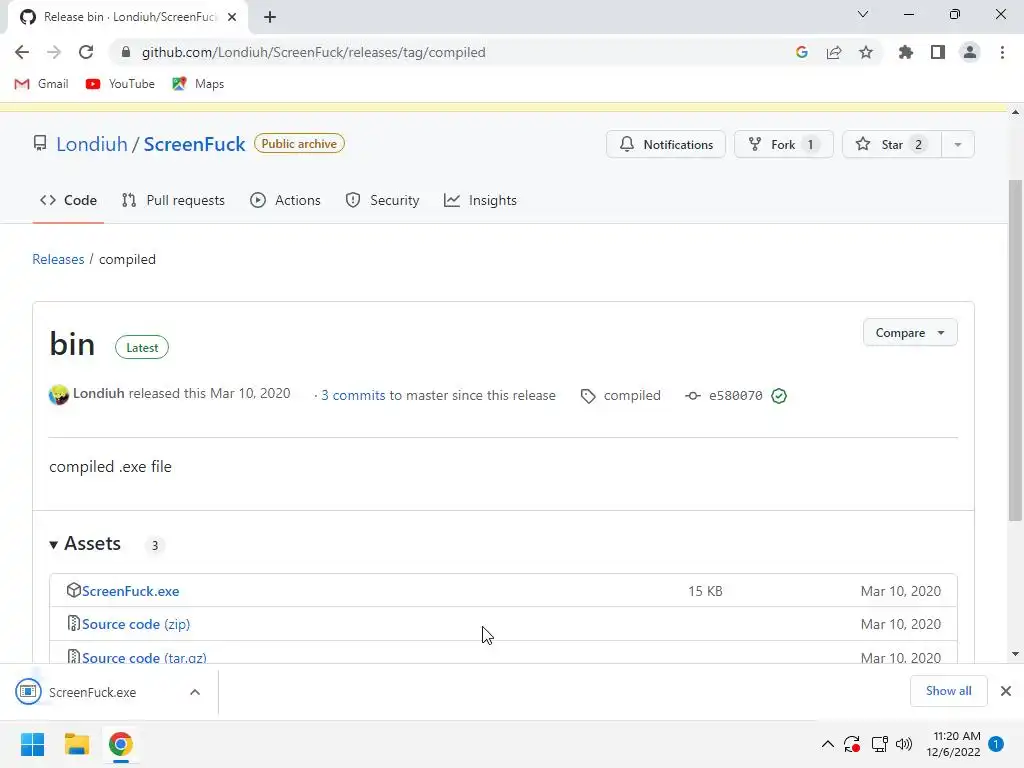The image size is (1024, 768).
Task: Click the Londiuh avatar image
Action: 59,395
